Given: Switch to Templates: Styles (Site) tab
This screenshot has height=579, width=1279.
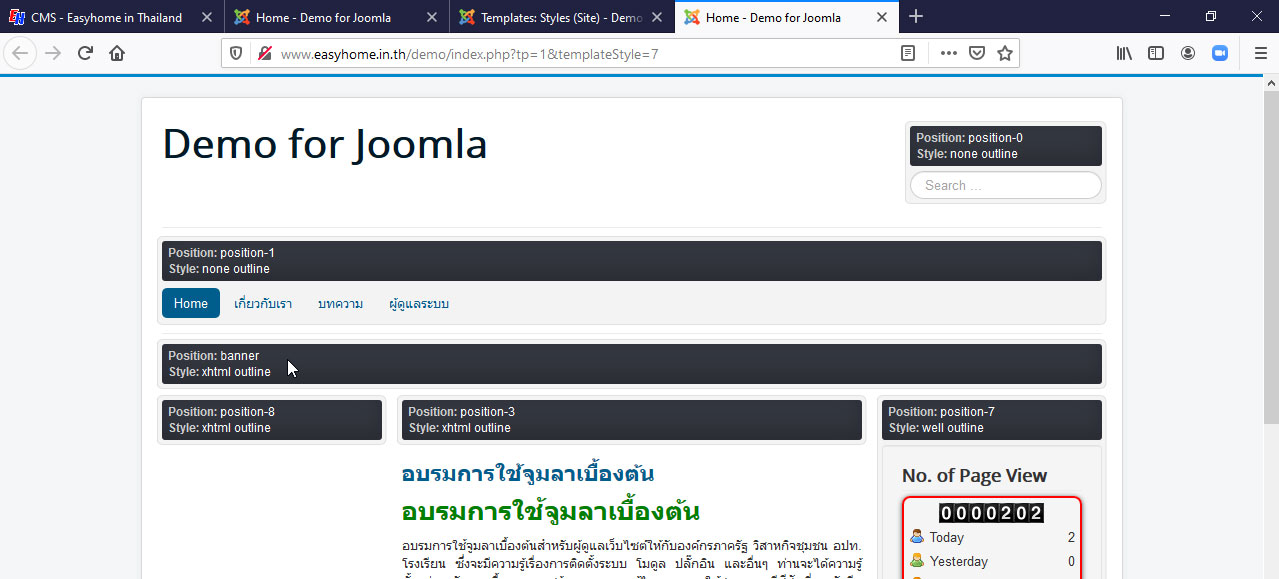Looking at the screenshot, I should [x=560, y=17].
